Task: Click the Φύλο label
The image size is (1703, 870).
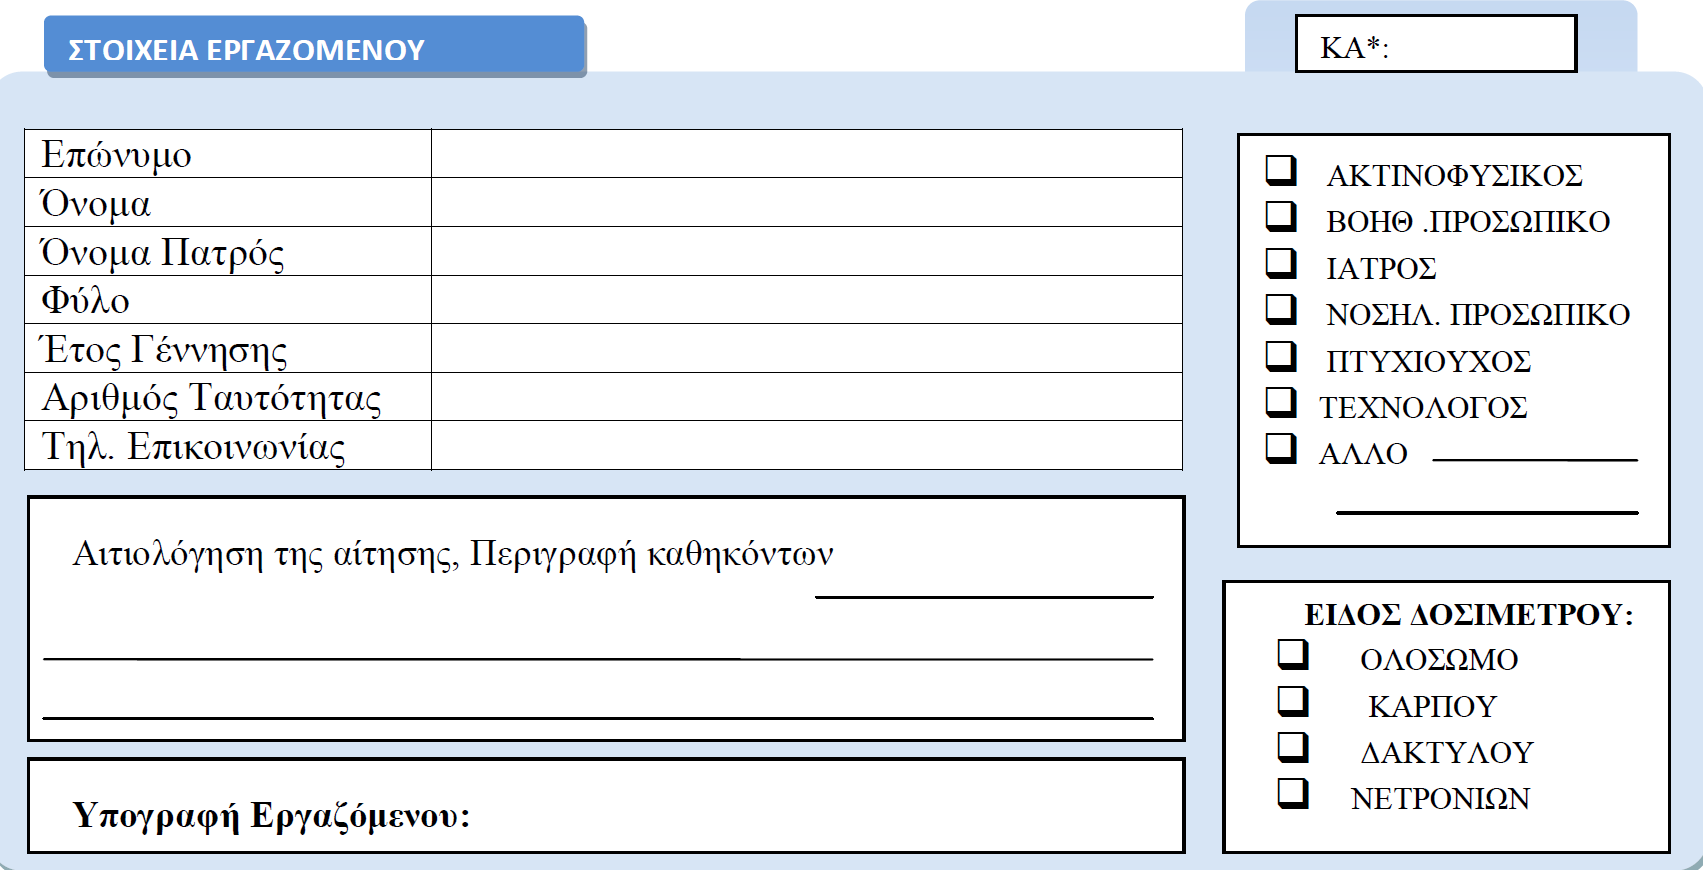Action: [x=85, y=300]
